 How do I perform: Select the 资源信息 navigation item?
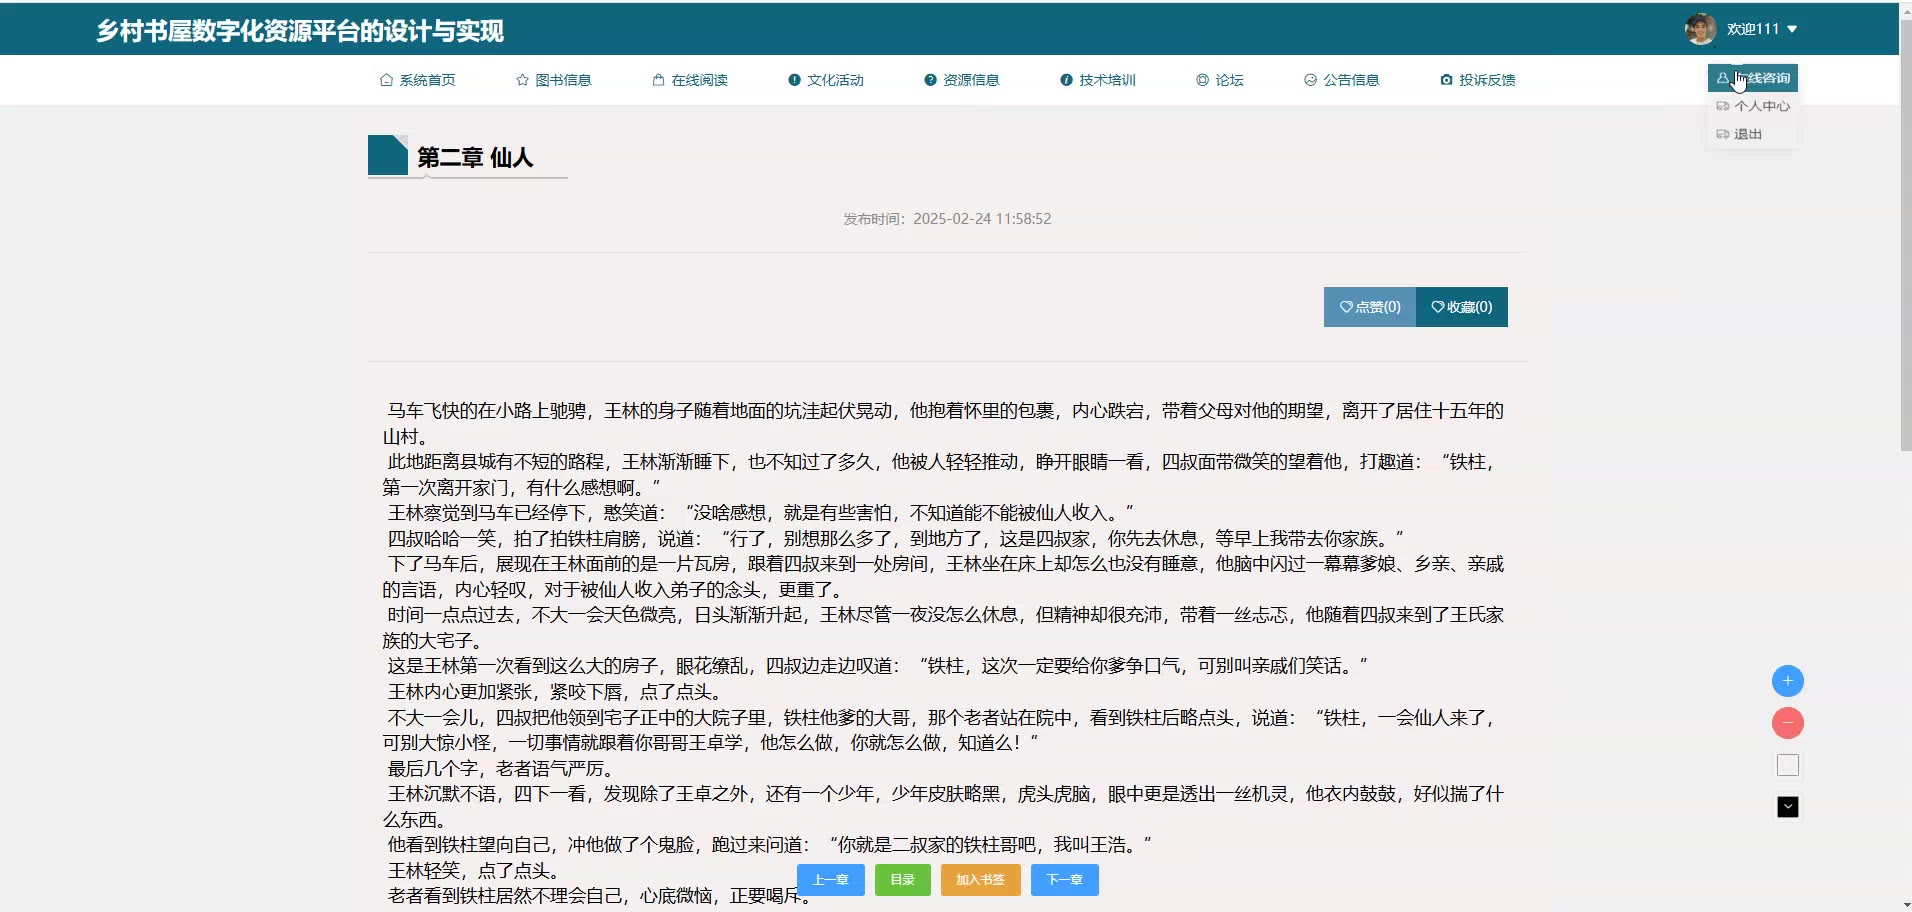pyautogui.click(x=961, y=80)
